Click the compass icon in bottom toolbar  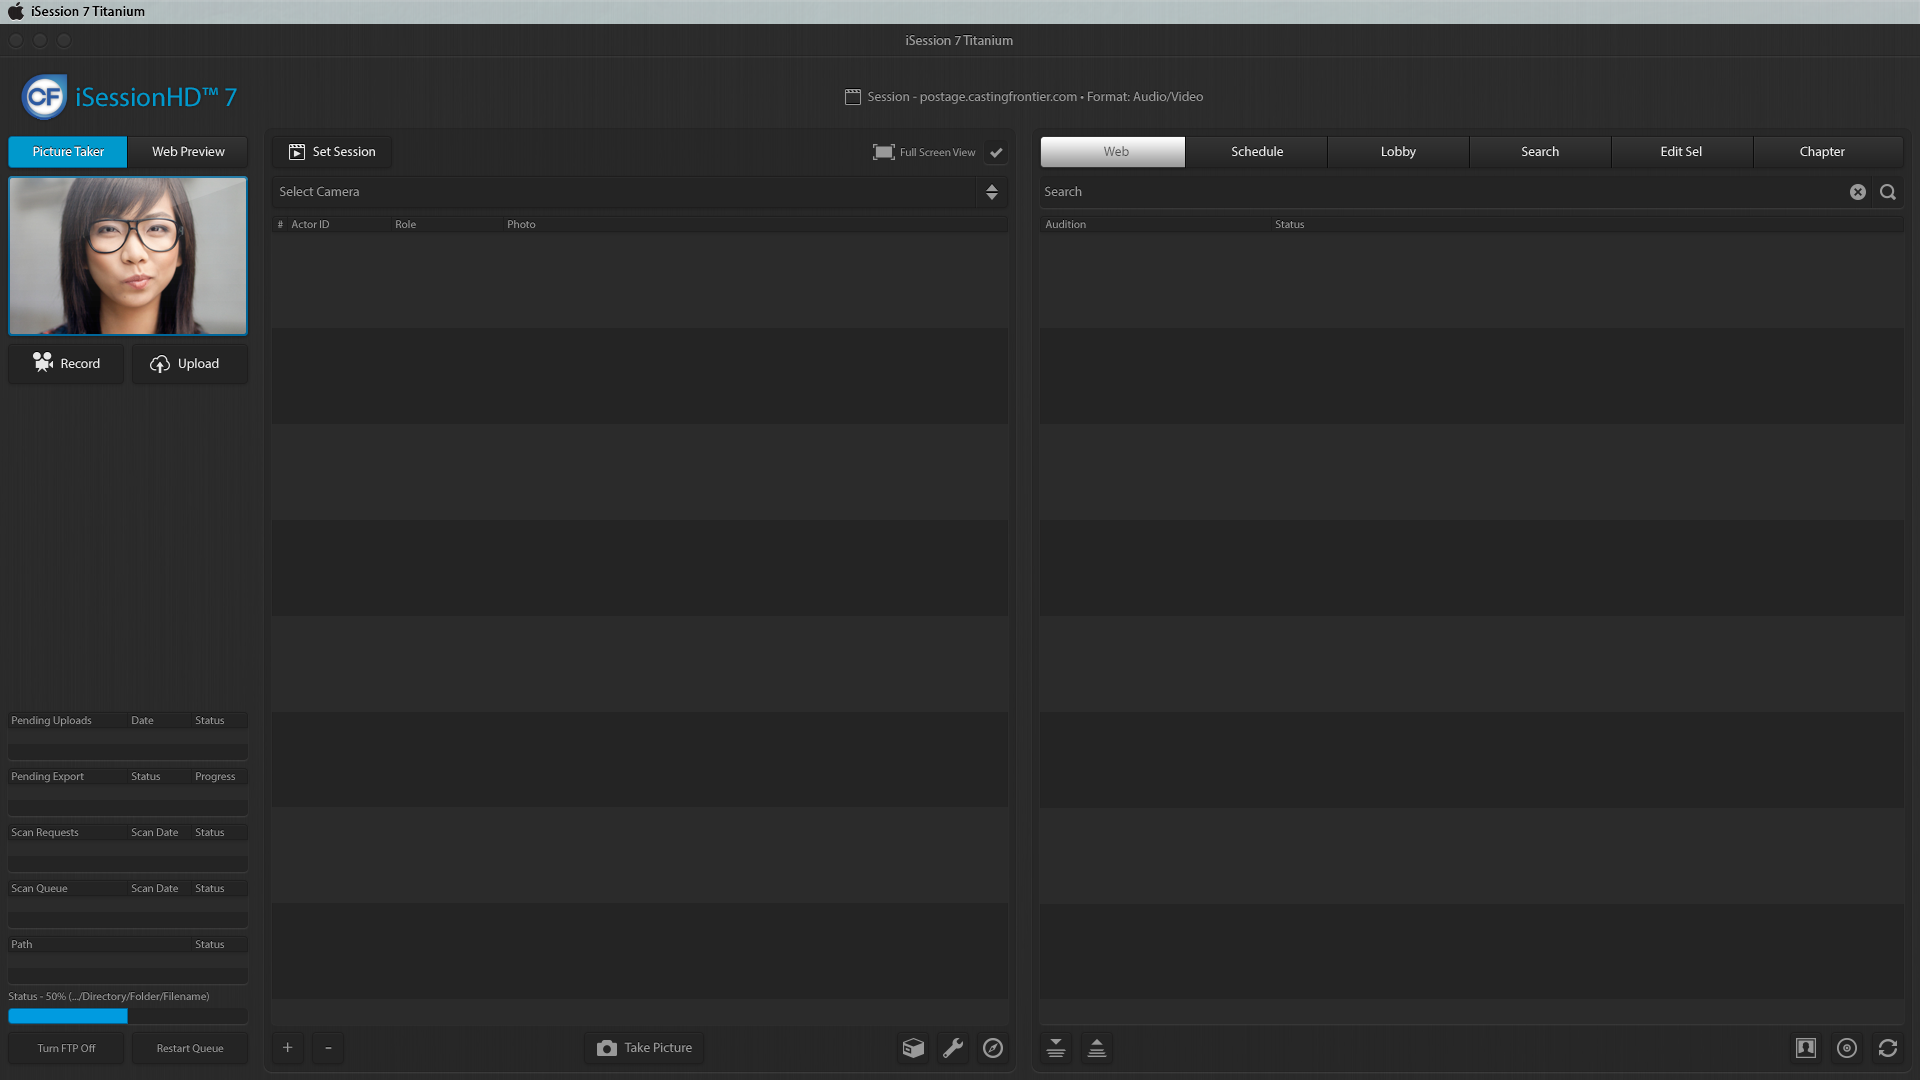[x=992, y=1048]
